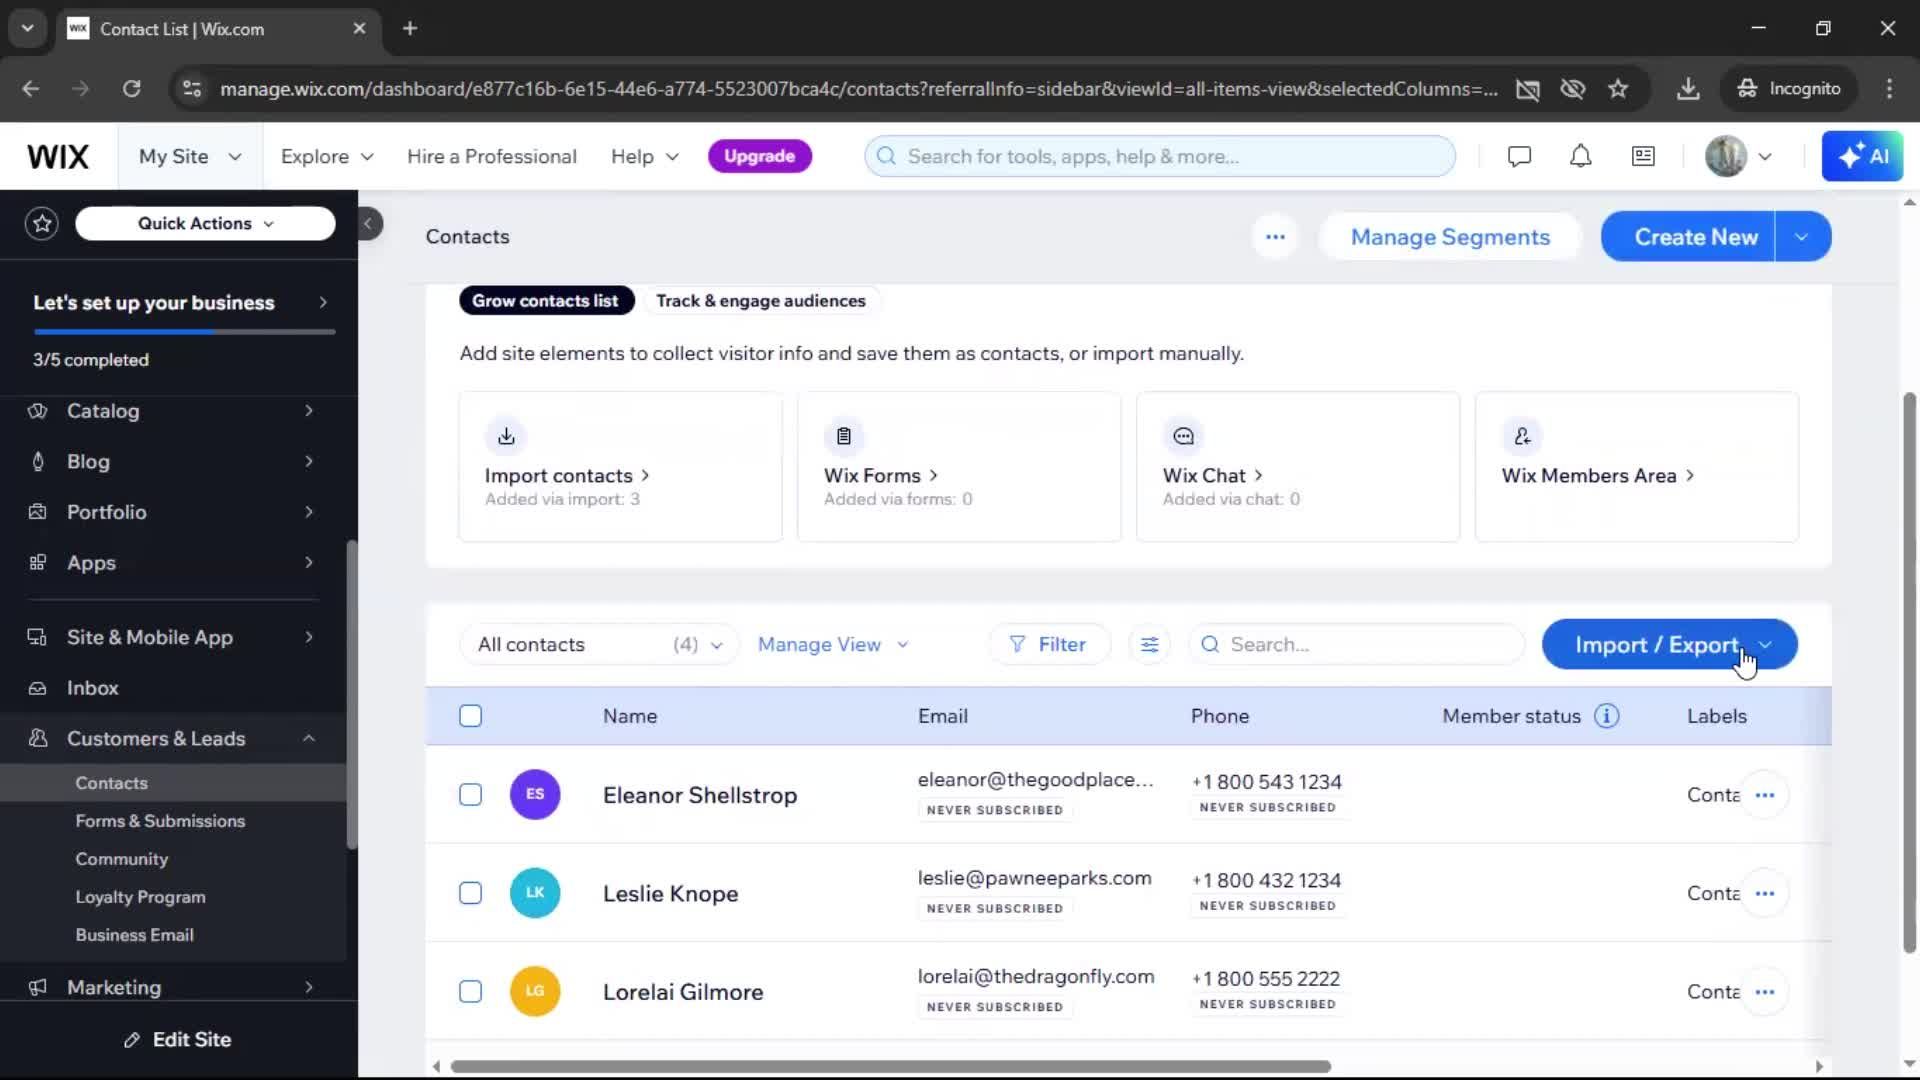This screenshot has width=1920, height=1080.
Task: Open more actions for Eleanor Shellstrop
Action: click(1764, 795)
